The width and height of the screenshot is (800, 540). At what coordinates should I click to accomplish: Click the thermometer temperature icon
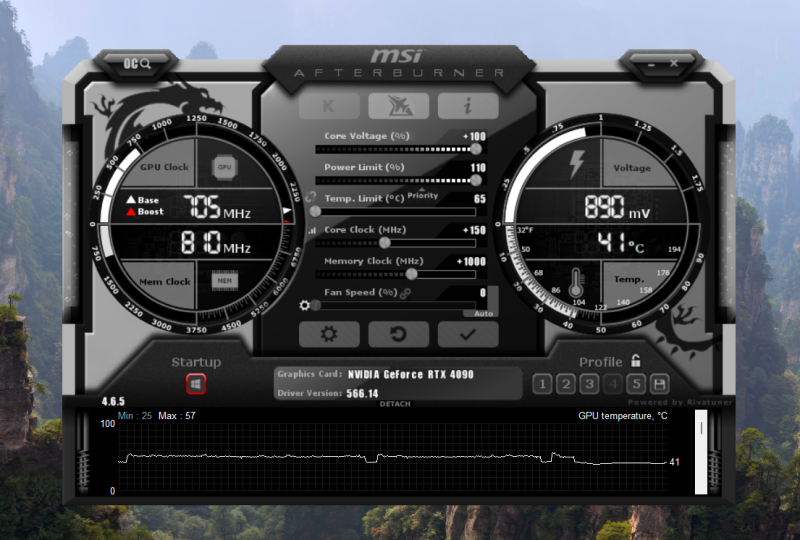point(576,282)
